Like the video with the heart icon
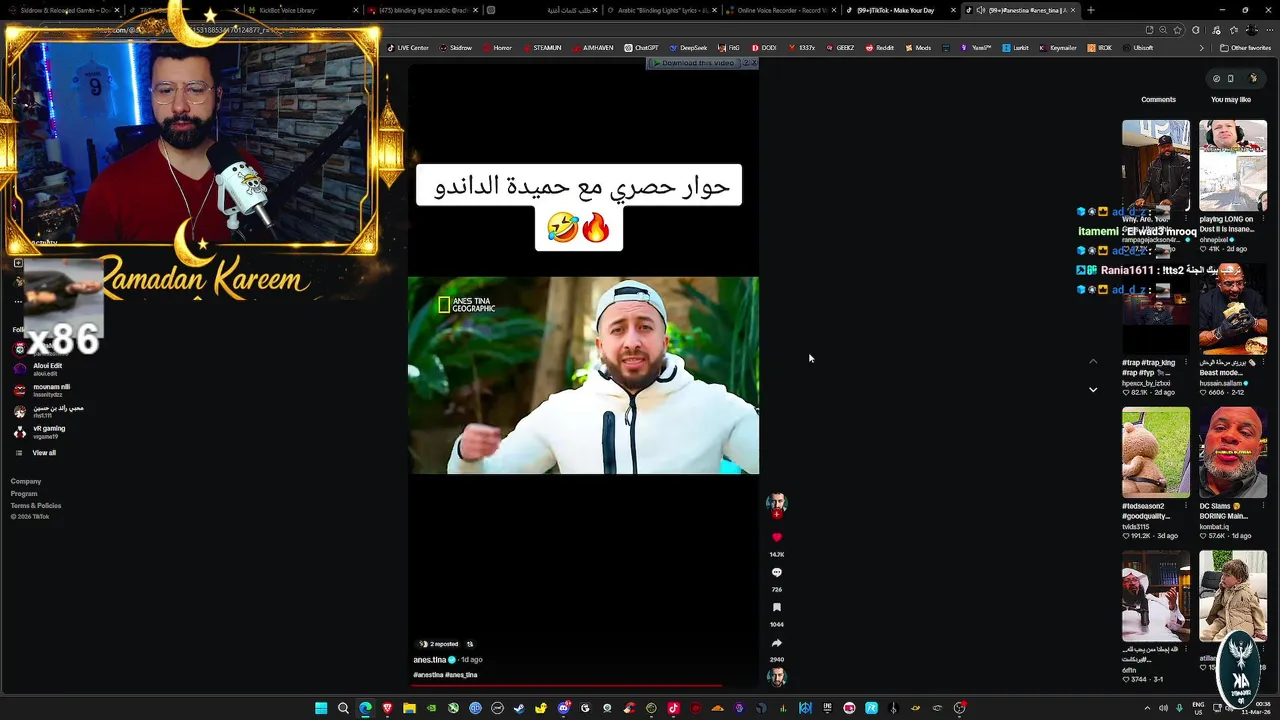 click(777, 537)
